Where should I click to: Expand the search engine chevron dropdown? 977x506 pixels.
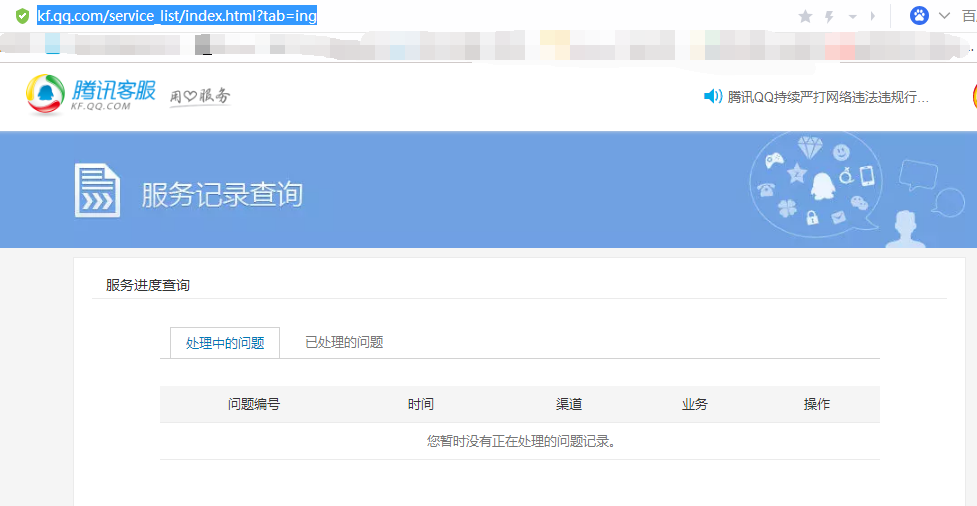click(944, 16)
